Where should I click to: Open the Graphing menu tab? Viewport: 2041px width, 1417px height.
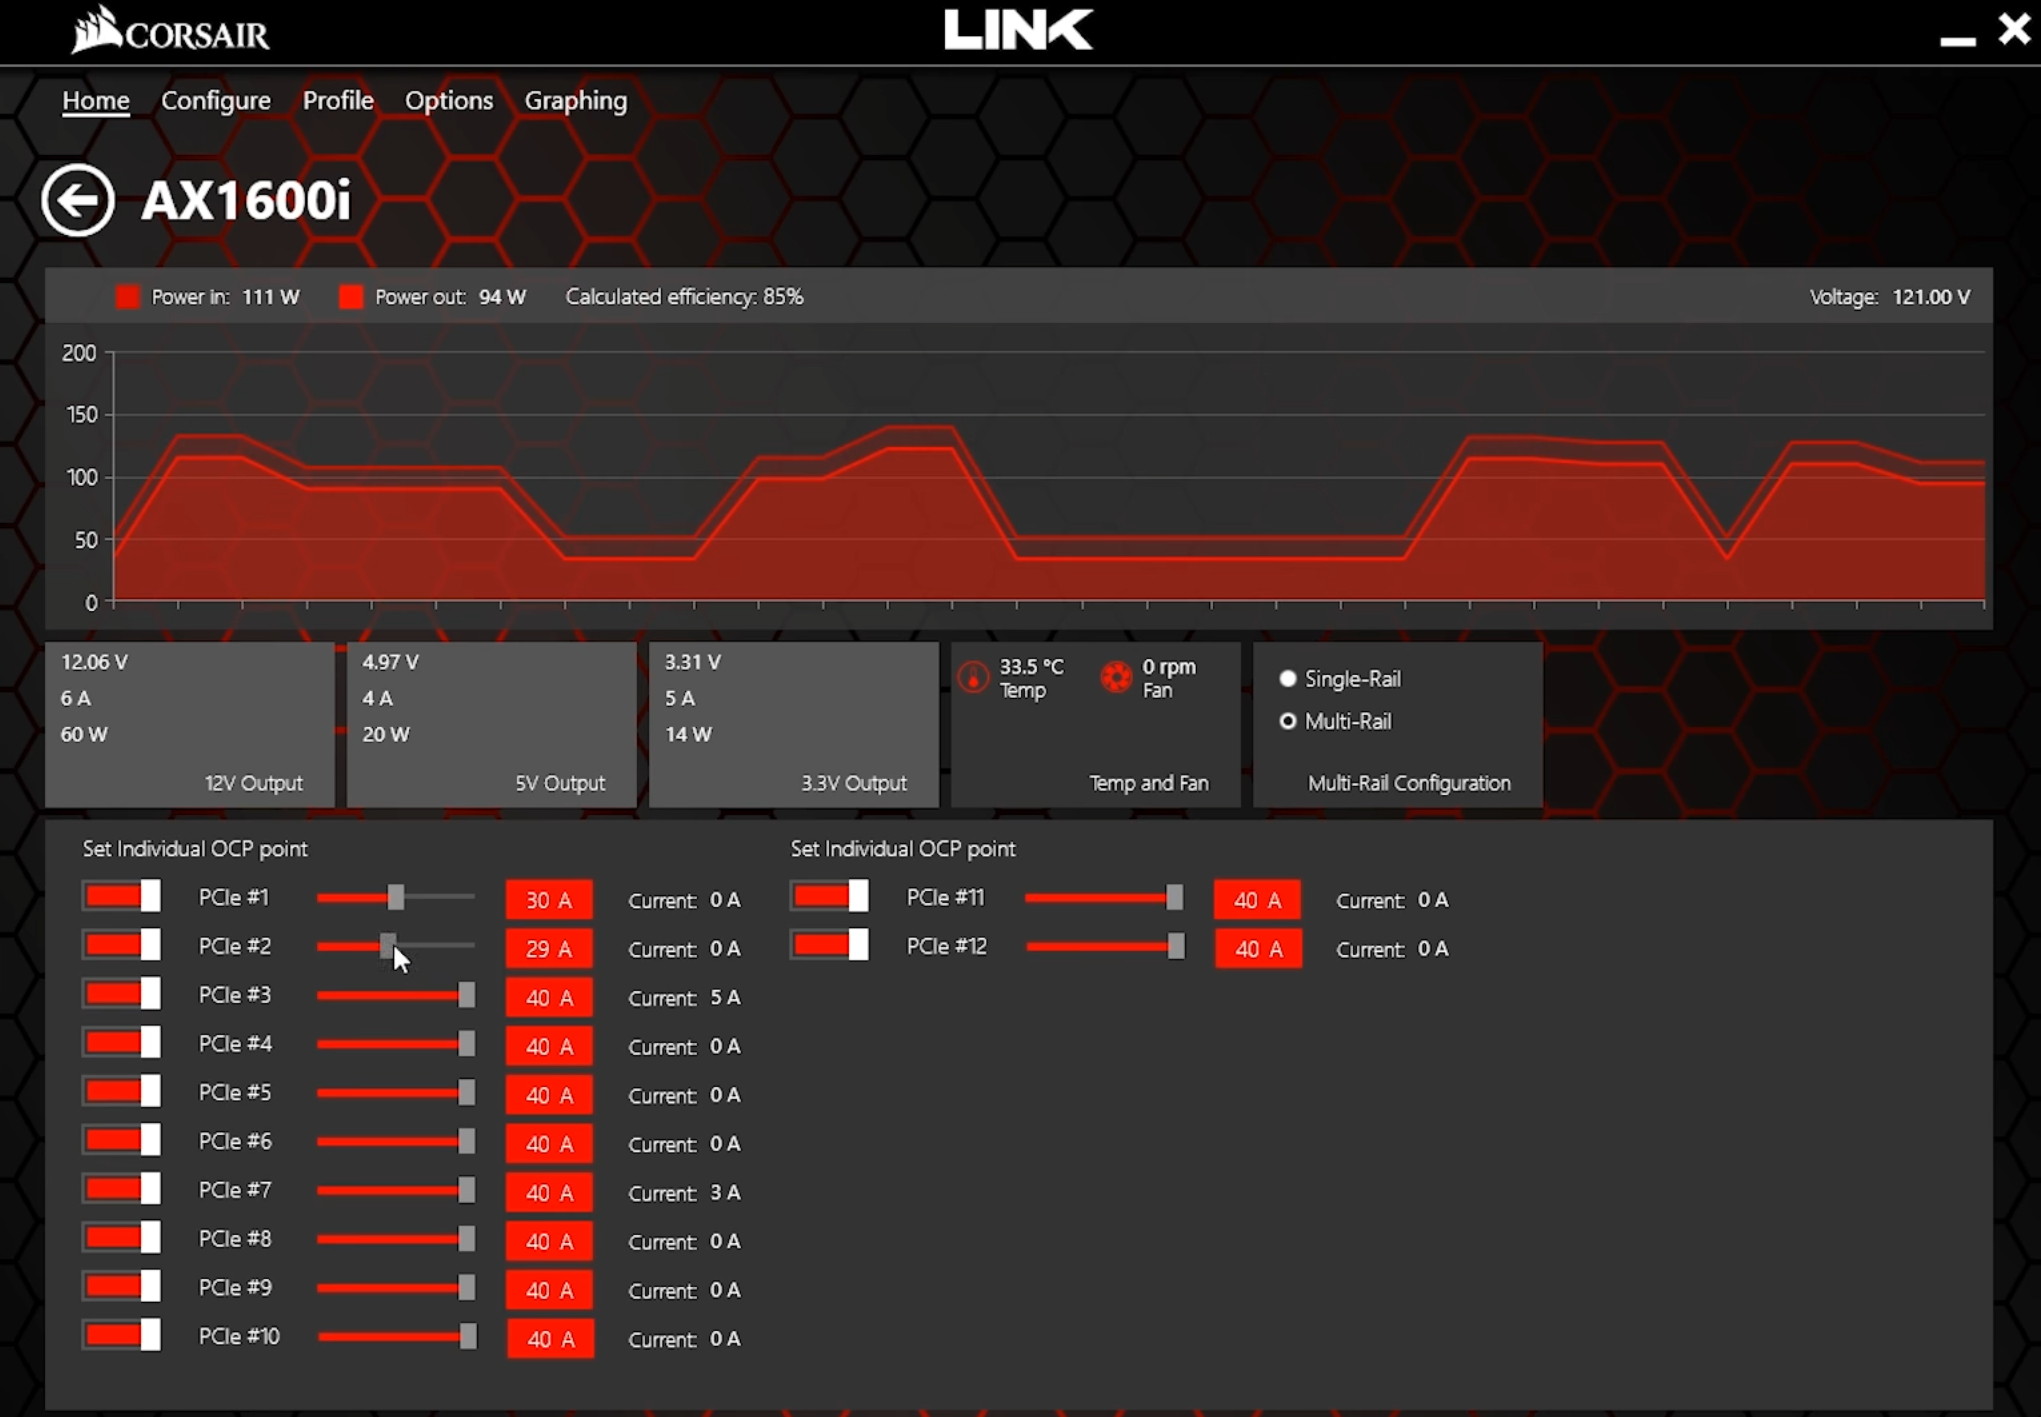(x=576, y=101)
